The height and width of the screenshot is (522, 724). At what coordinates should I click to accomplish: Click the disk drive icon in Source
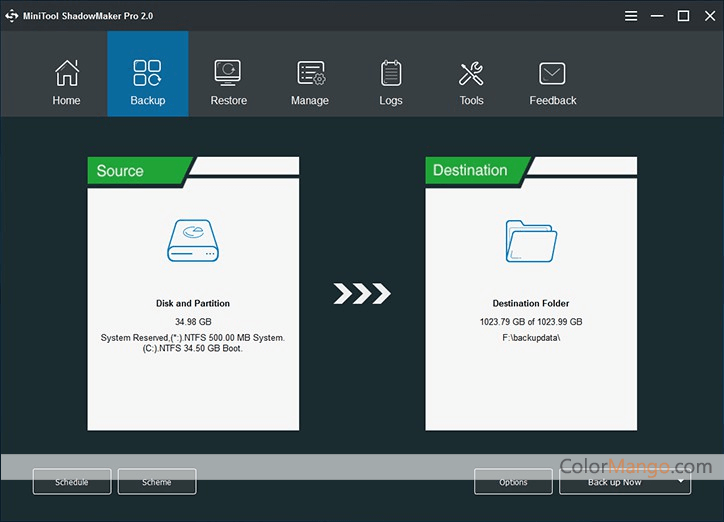pos(193,245)
